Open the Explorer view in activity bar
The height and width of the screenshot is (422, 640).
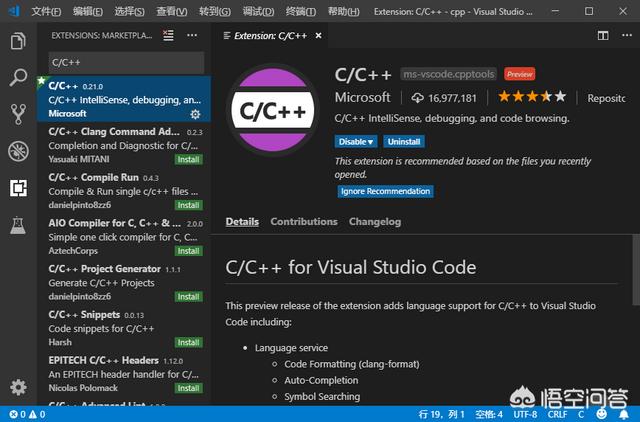[18, 41]
